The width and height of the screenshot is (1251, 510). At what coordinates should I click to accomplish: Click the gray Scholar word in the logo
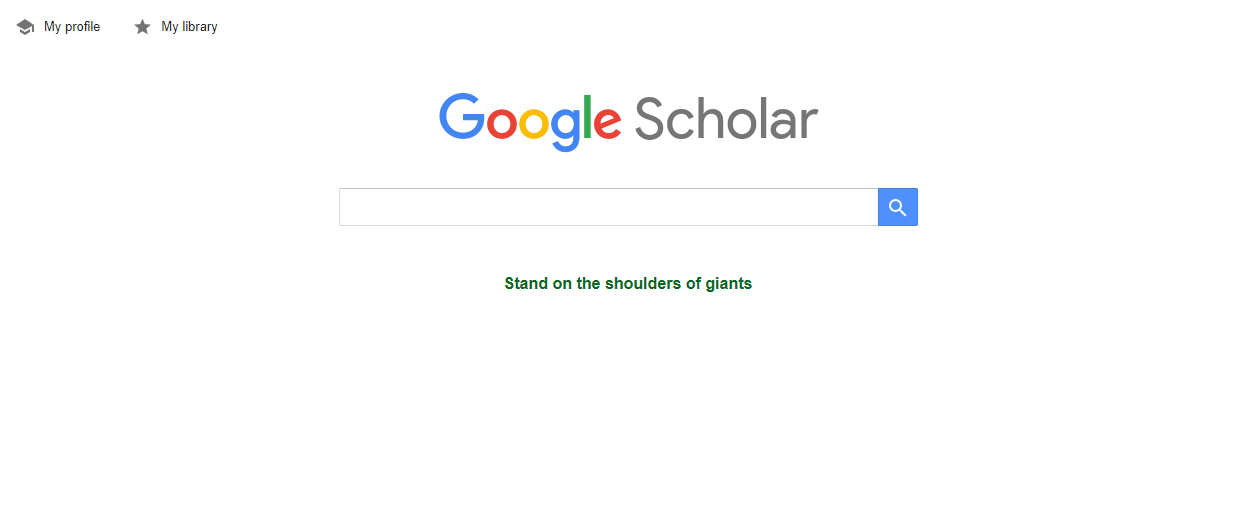click(726, 118)
